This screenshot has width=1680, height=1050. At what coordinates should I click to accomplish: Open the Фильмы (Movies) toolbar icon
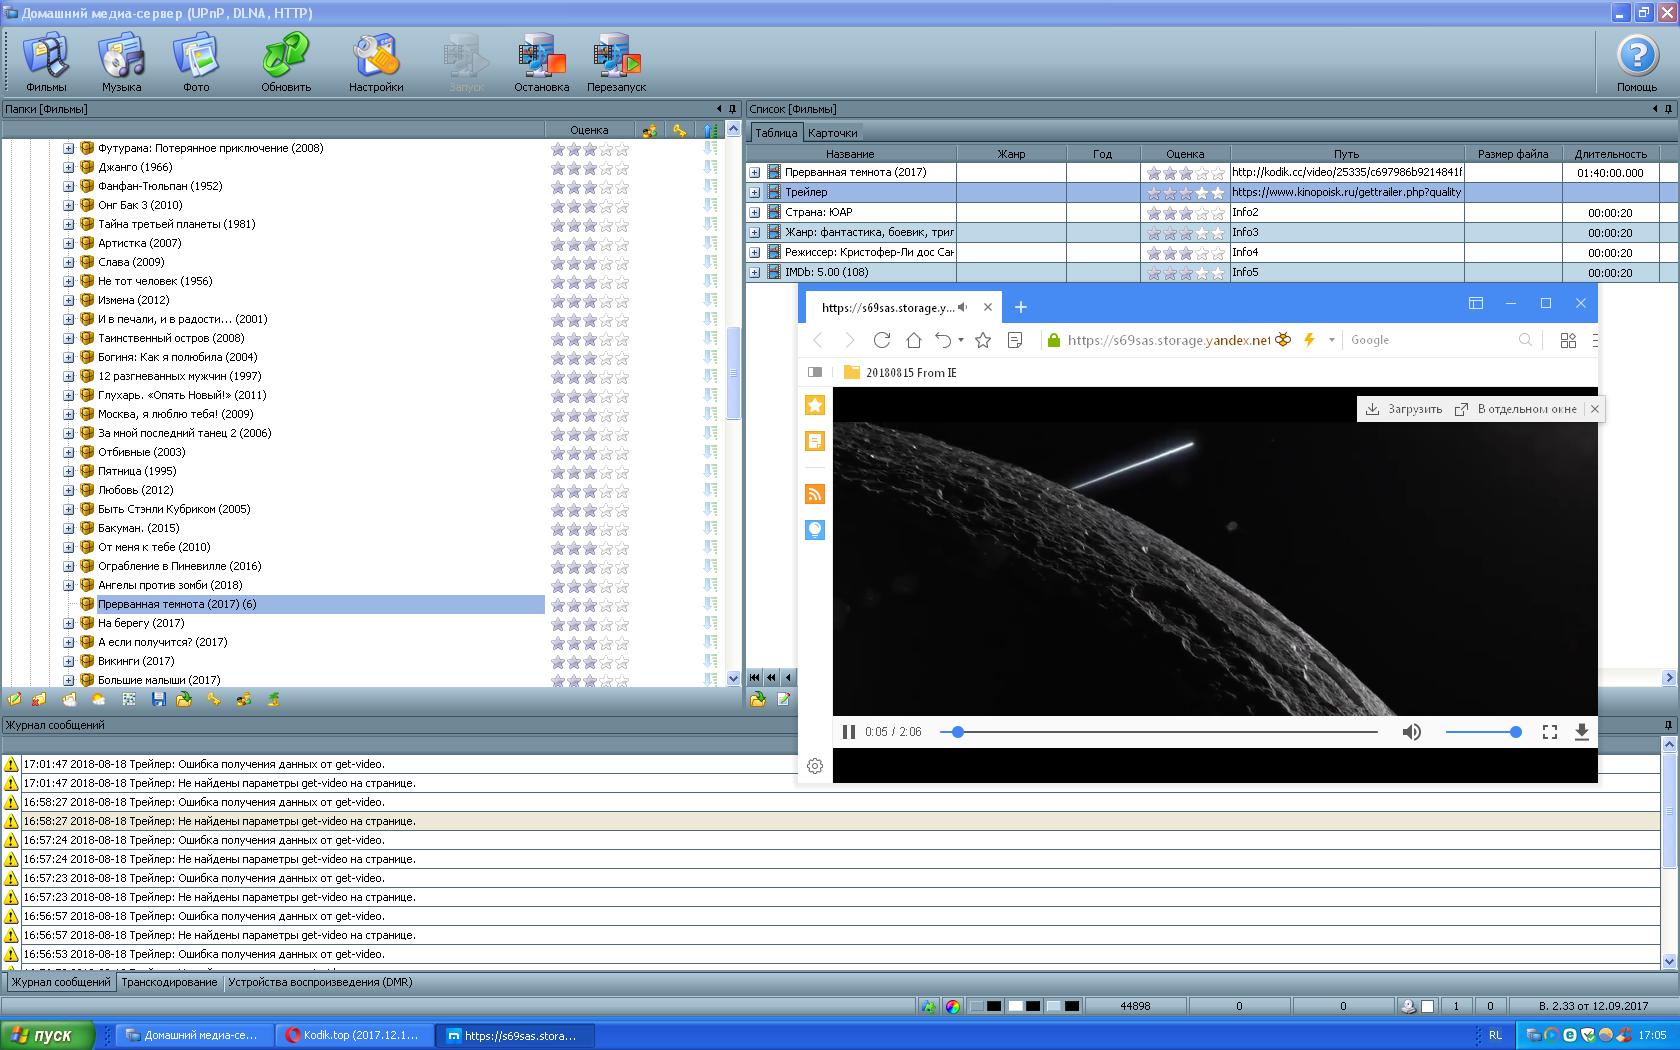point(46,62)
